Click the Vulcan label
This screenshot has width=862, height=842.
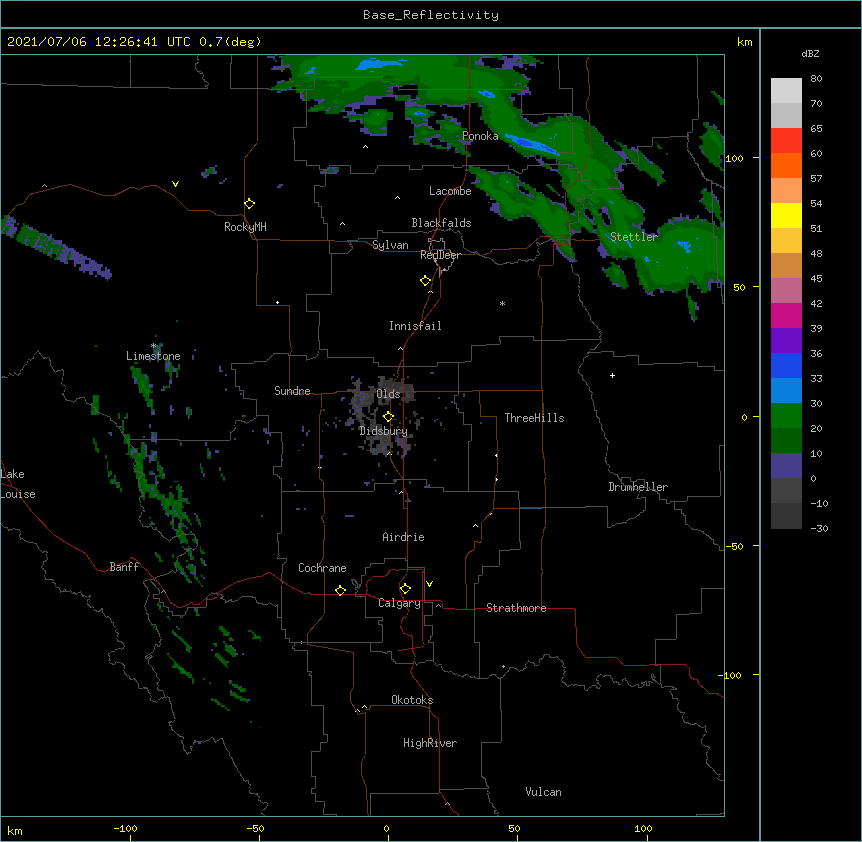[543, 792]
